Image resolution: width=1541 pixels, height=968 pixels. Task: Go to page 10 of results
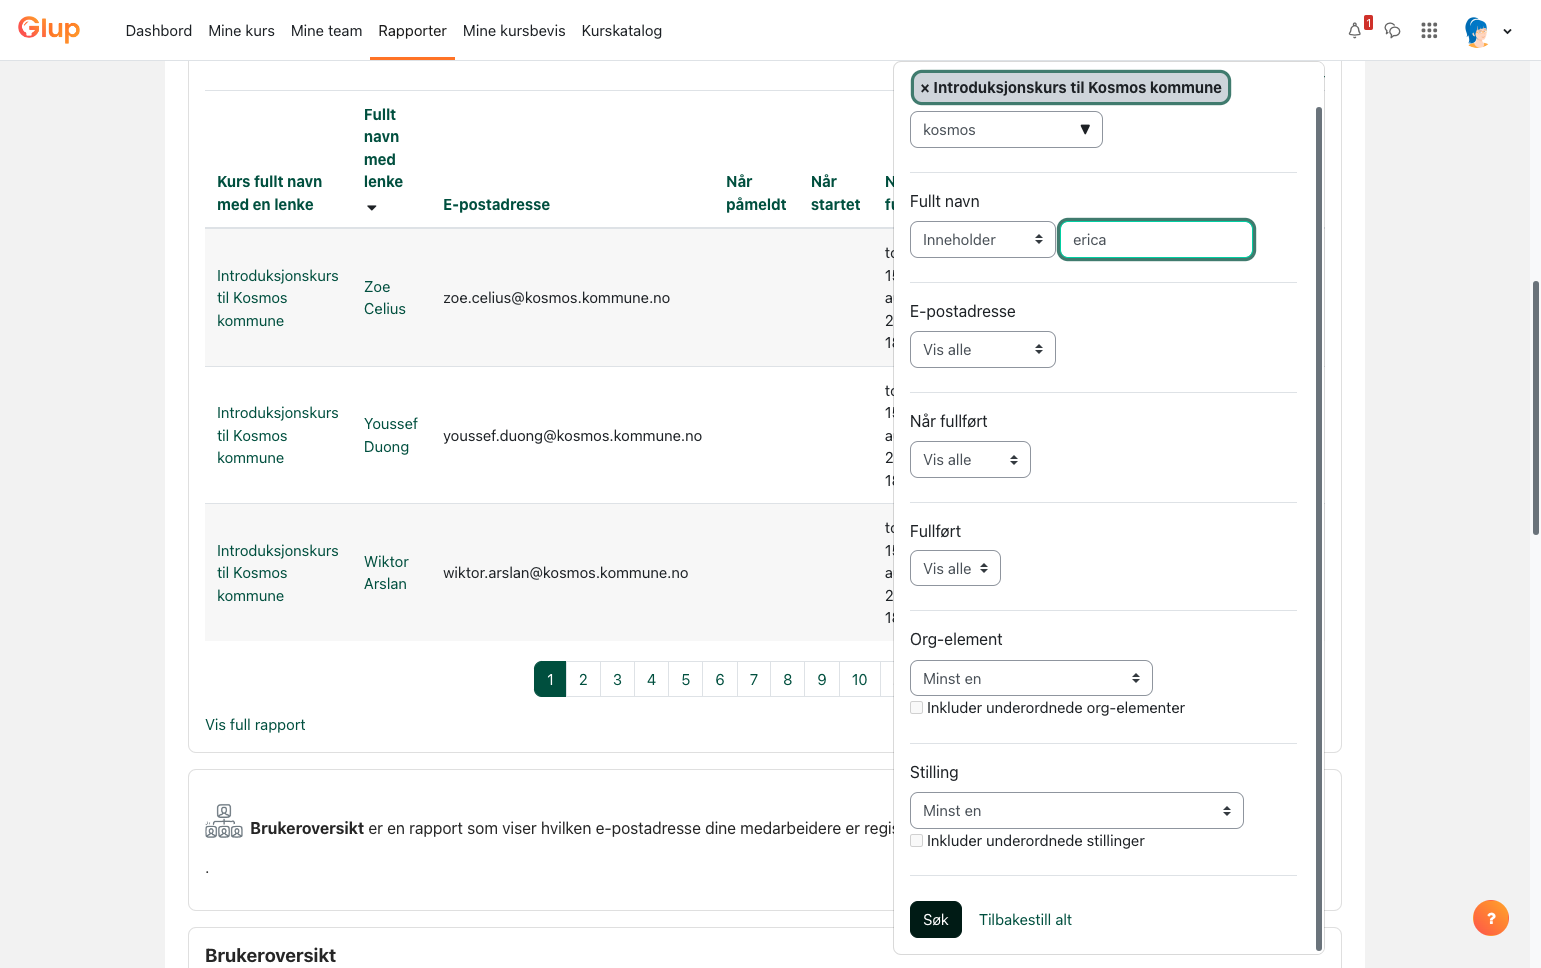click(x=860, y=679)
